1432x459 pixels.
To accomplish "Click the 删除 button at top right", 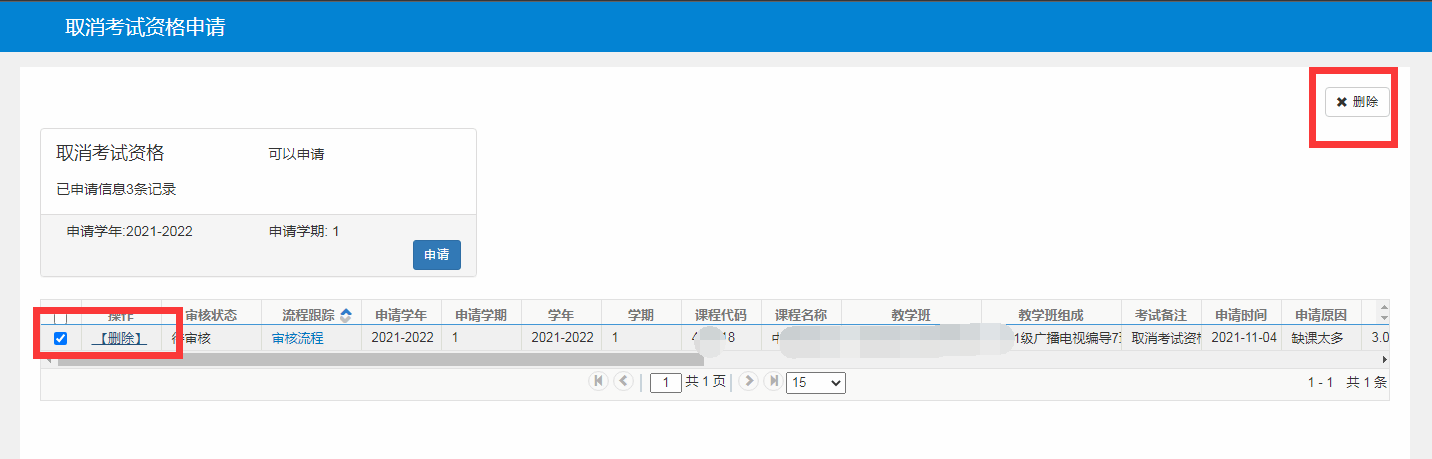I will pyautogui.click(x=1357, y=102).
